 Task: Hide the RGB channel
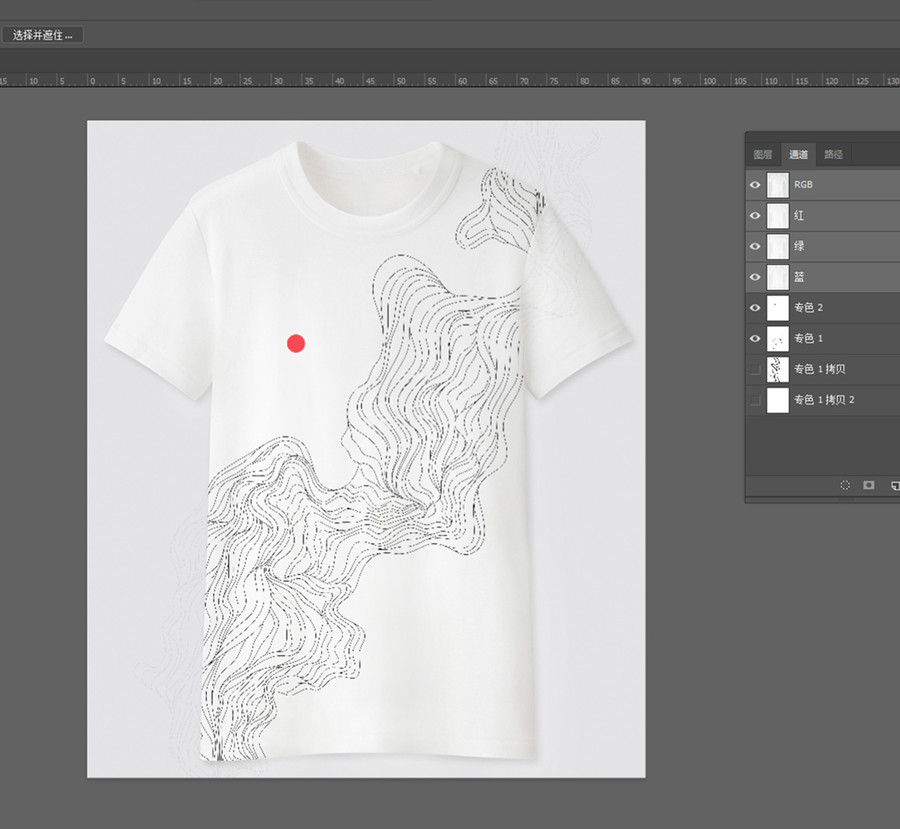click(755, 184)
